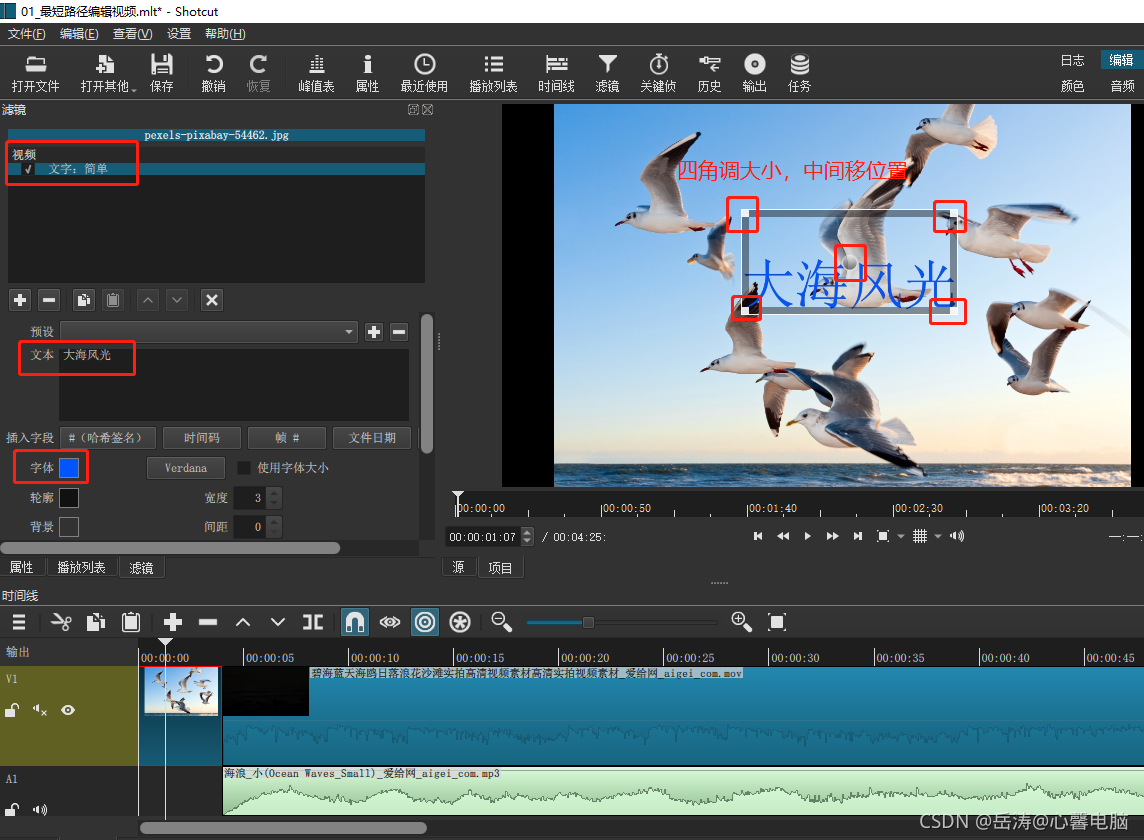
Task: Toggle mute on V1 track
Action: pos(39,710)
